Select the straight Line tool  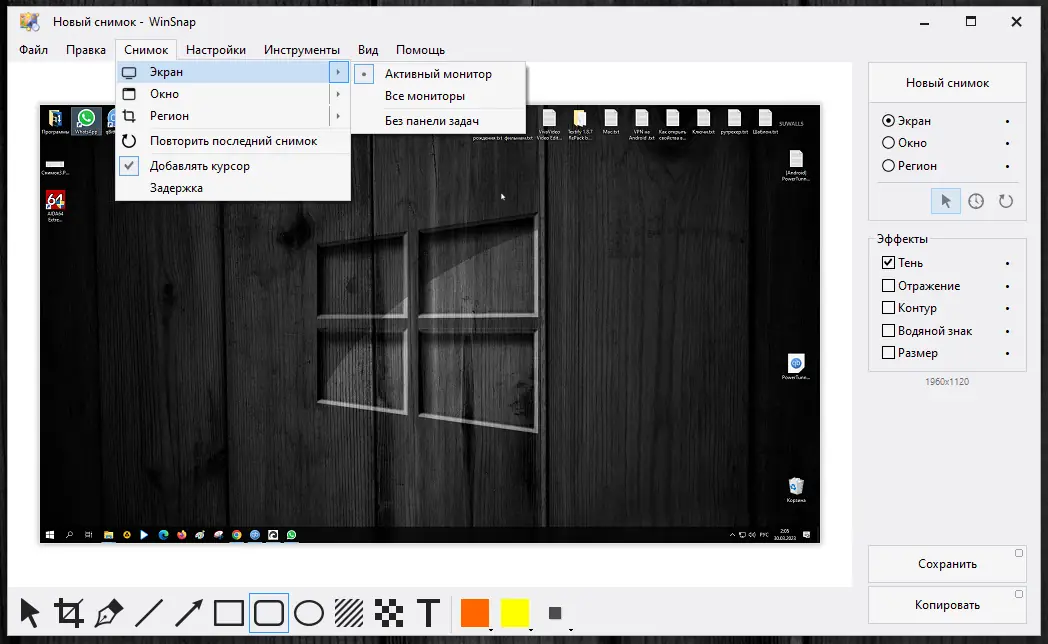148,612
